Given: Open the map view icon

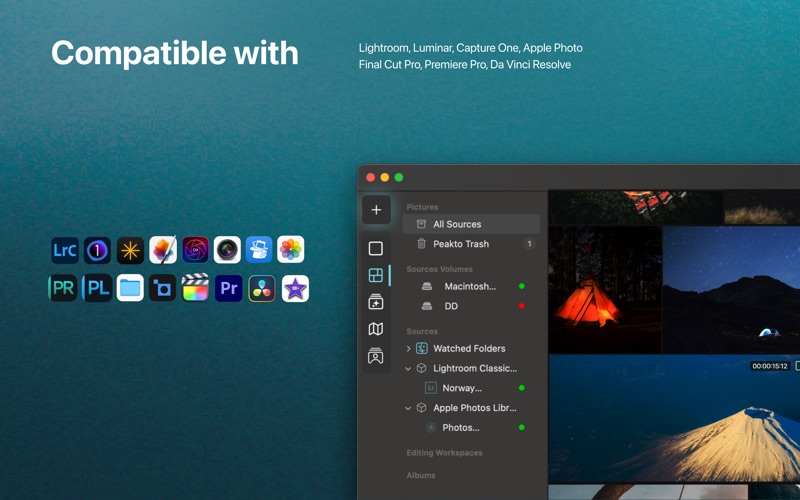Looking at the screenshot, I should click(x=376, y=329).
